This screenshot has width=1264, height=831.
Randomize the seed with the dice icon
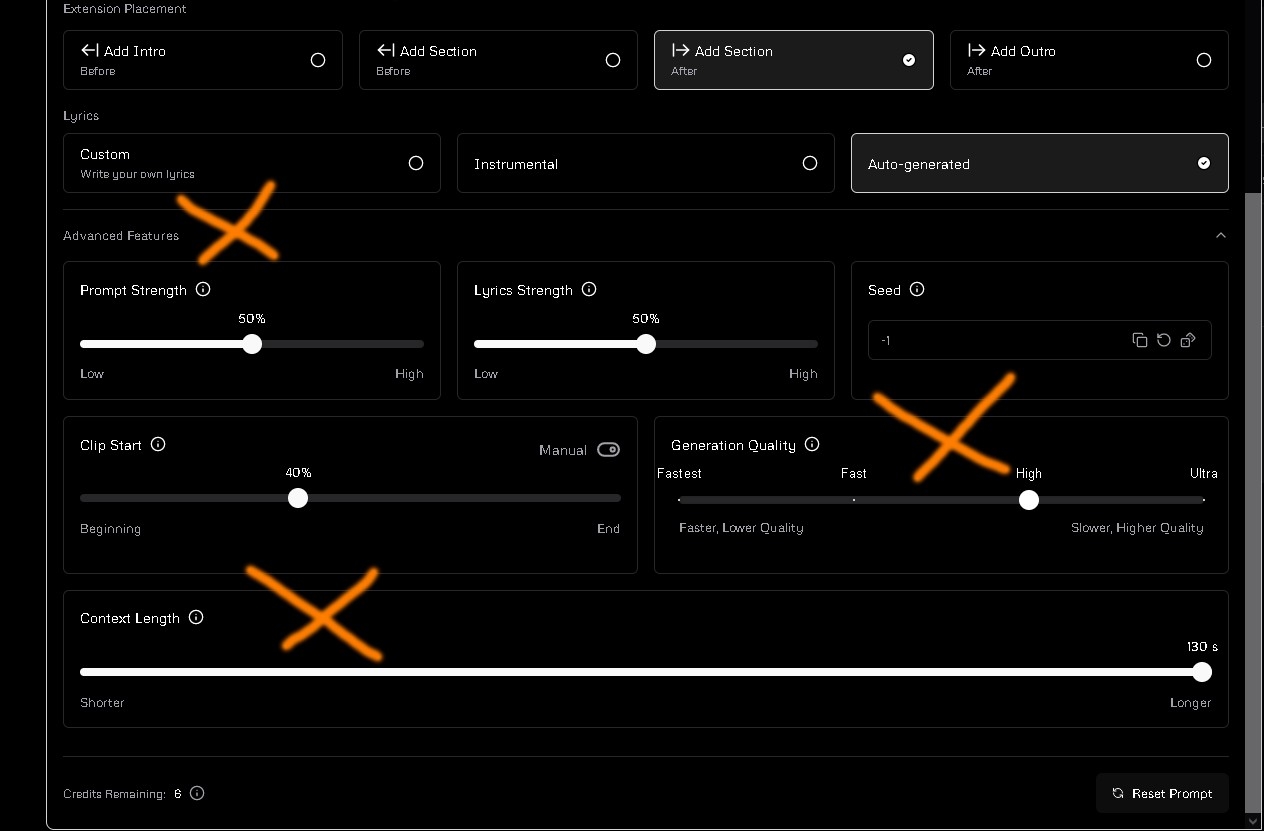[x=1188, y=340]
